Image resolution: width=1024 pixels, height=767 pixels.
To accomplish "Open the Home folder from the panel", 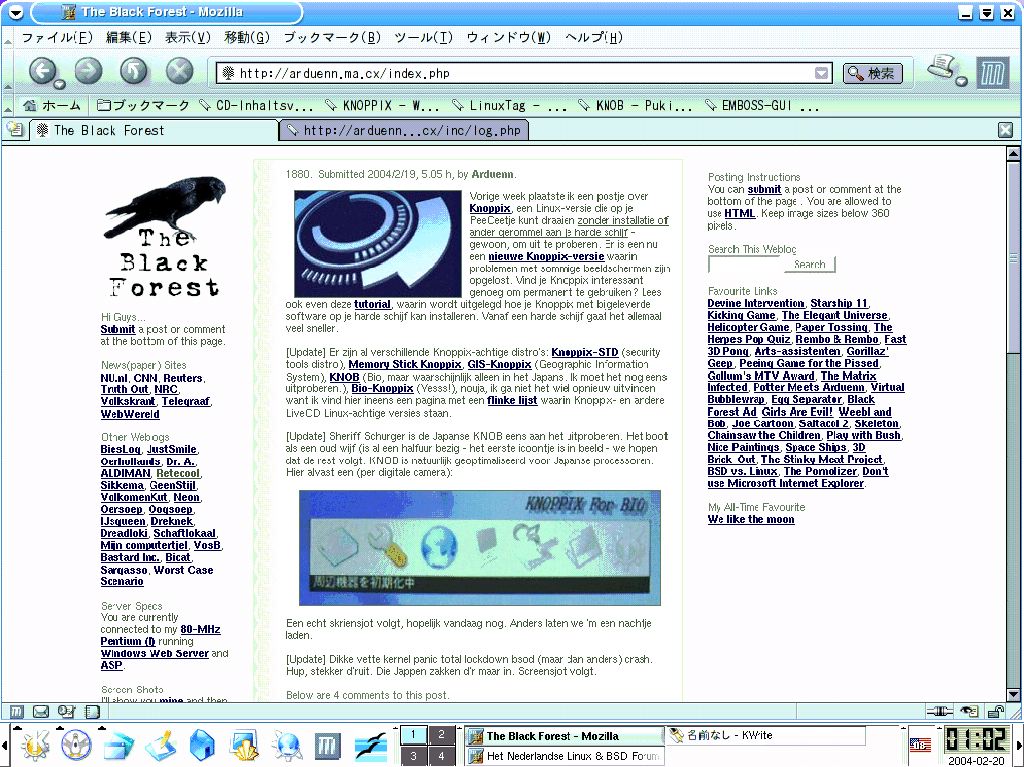I will tap(202, 745).
